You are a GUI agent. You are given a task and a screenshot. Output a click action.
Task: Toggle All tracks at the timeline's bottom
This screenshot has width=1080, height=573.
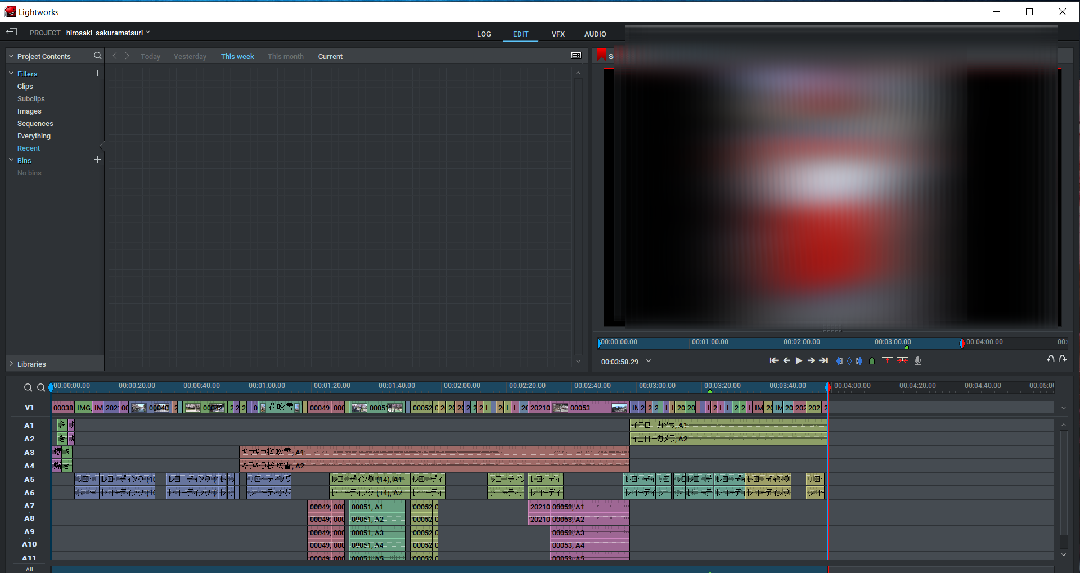tap(29, 568)
